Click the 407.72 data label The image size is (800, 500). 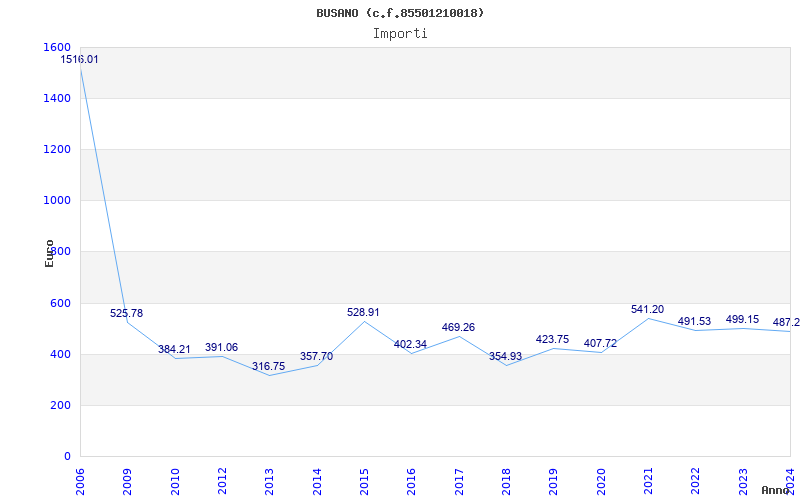pos(600,343)
